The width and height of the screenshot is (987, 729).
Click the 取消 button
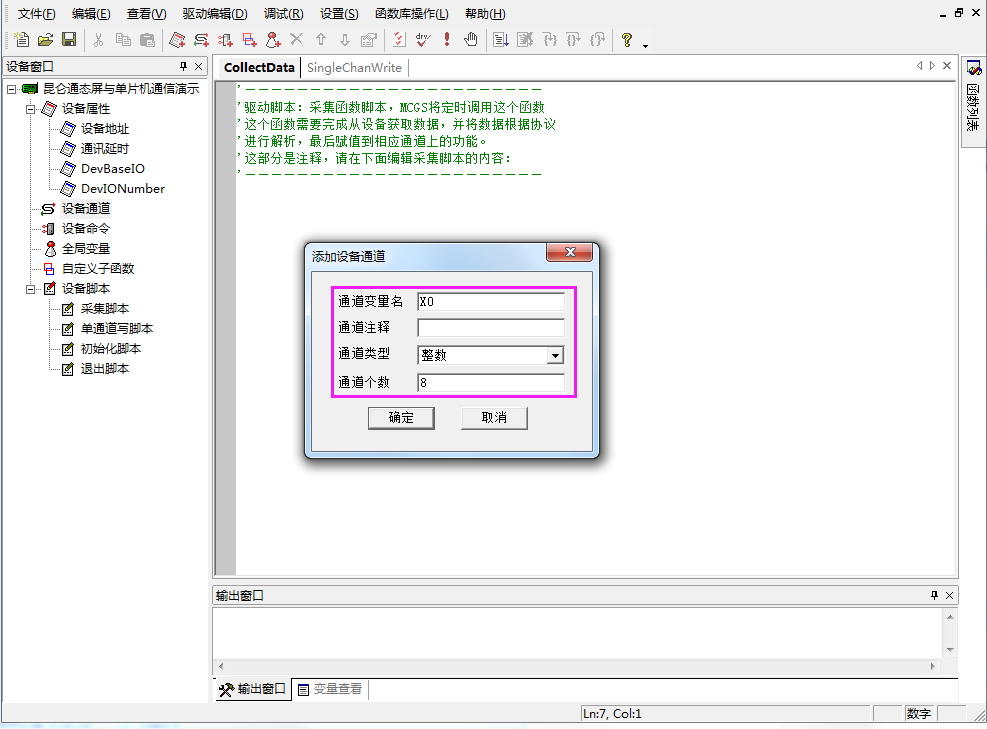(494, 418)
